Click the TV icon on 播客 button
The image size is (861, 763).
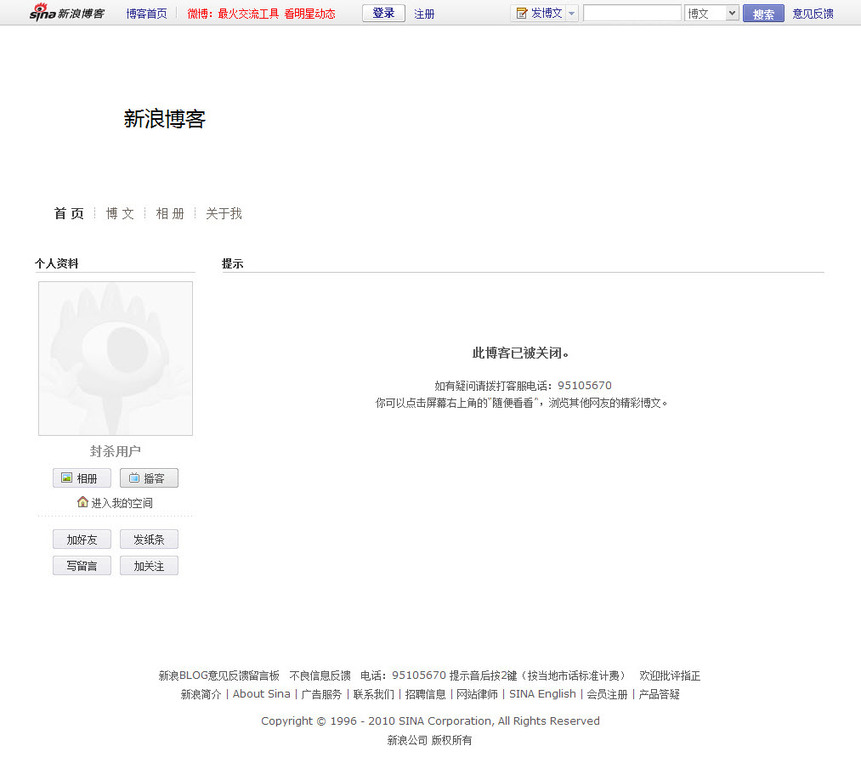134,478
